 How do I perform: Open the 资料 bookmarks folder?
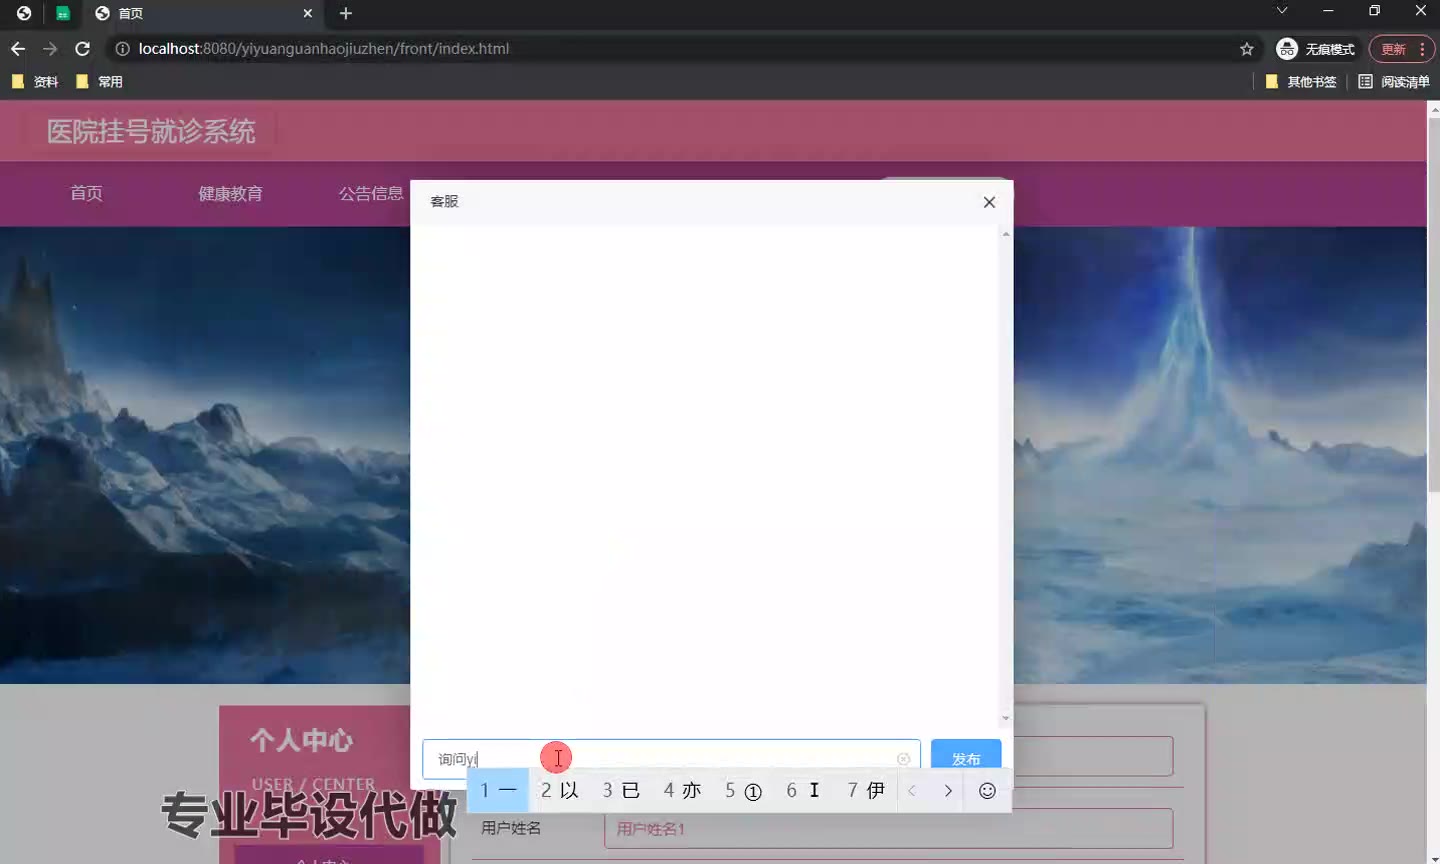click(x=35, y=82)
